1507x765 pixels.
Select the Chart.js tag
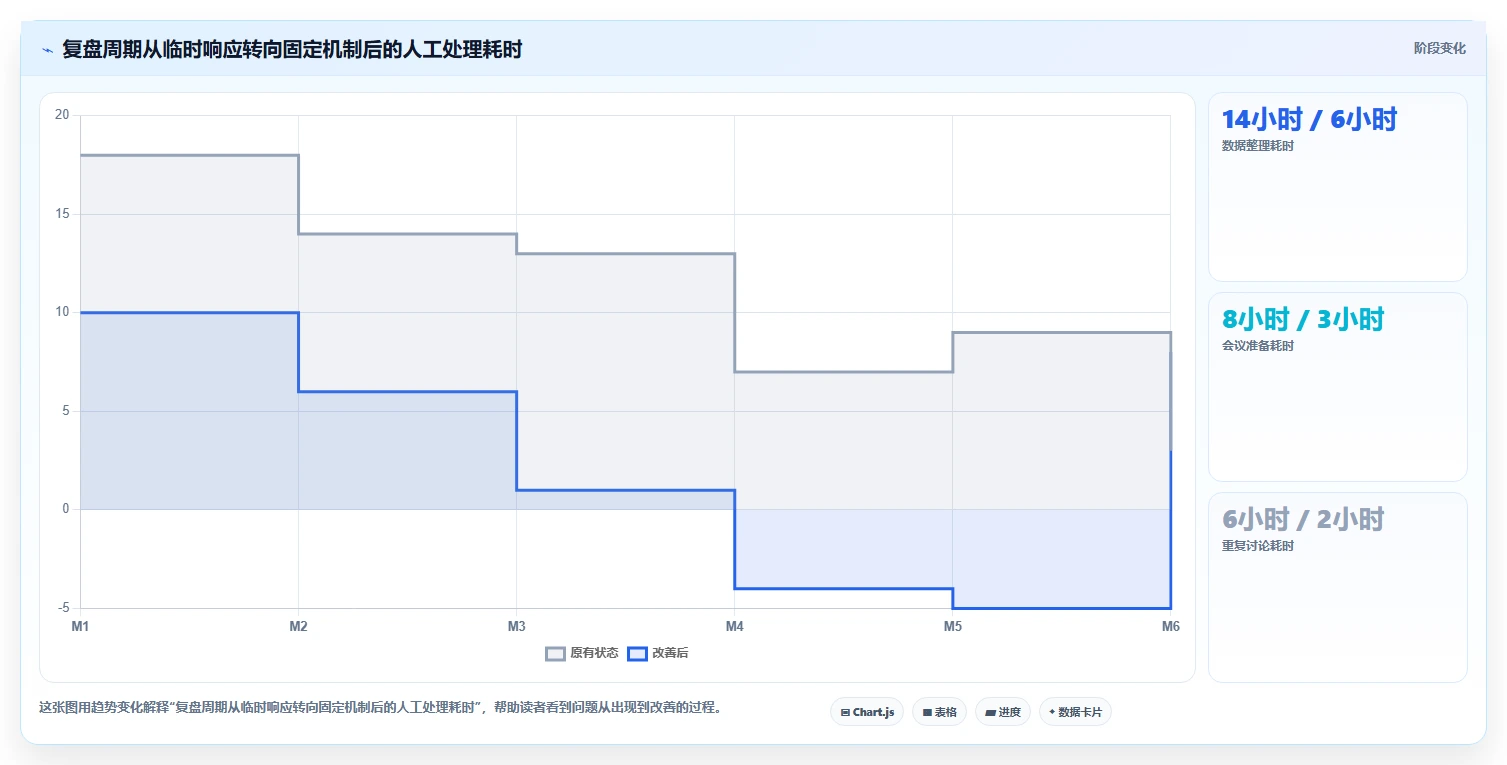[867, 712]
